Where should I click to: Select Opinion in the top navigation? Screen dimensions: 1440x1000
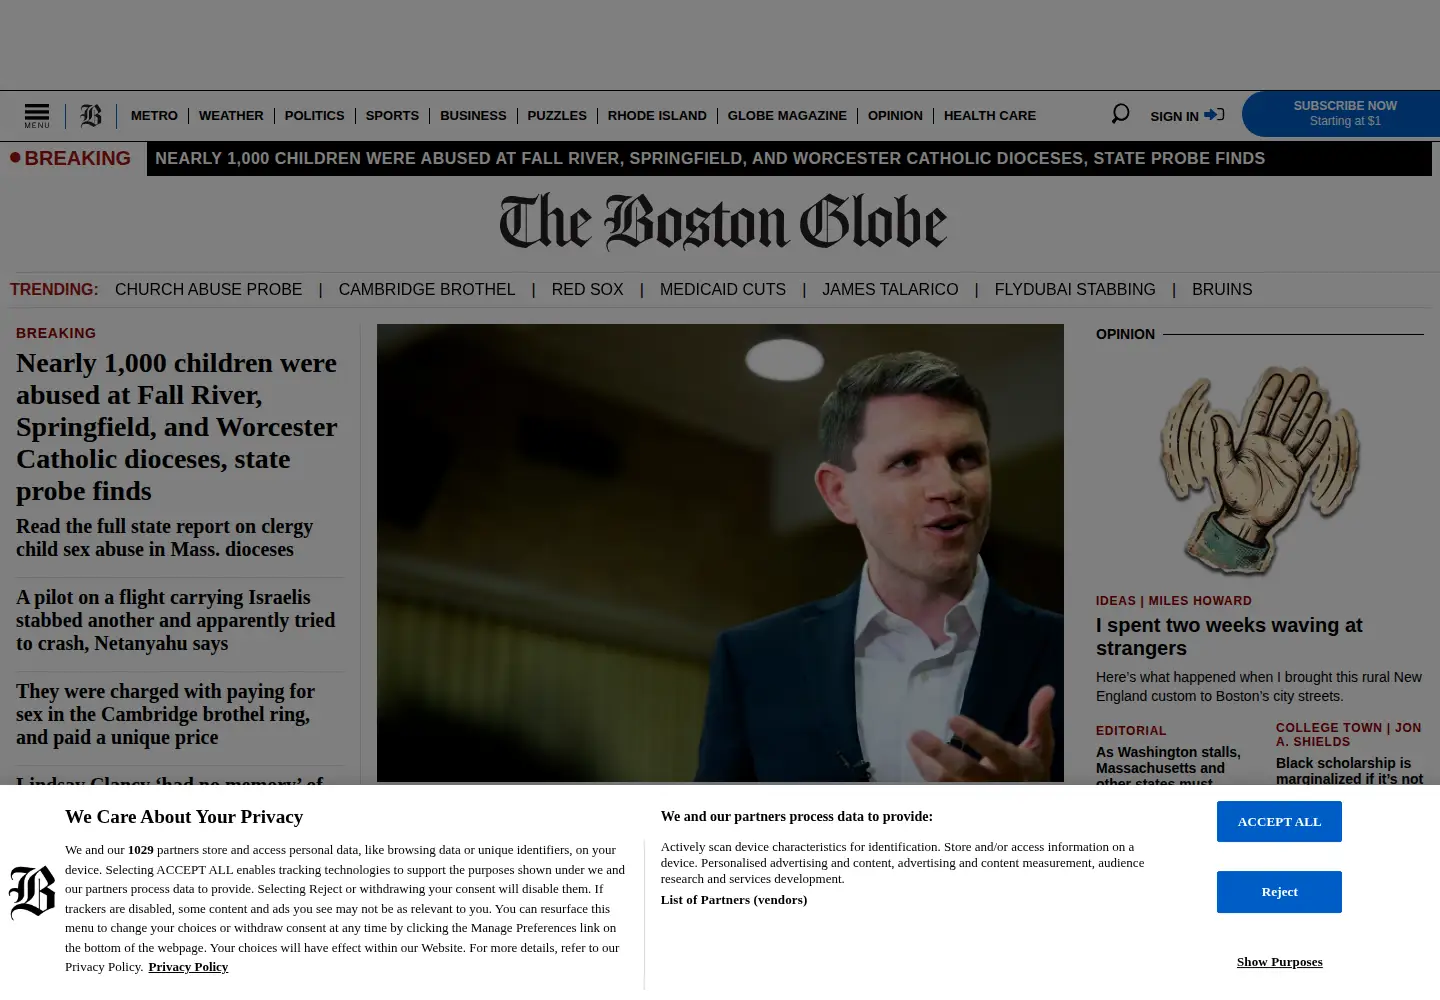pyautogui.click(x=895, y=116)
